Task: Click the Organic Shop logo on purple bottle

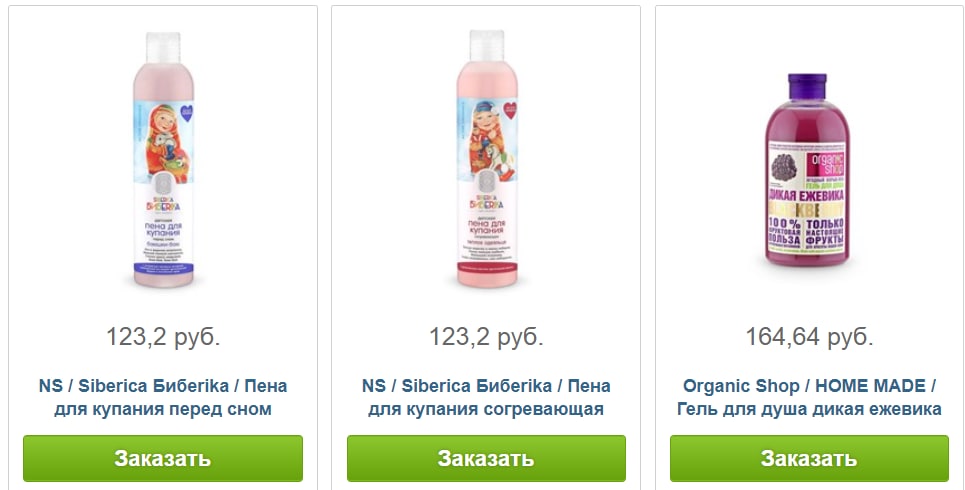Action: [x=827, y=164]
